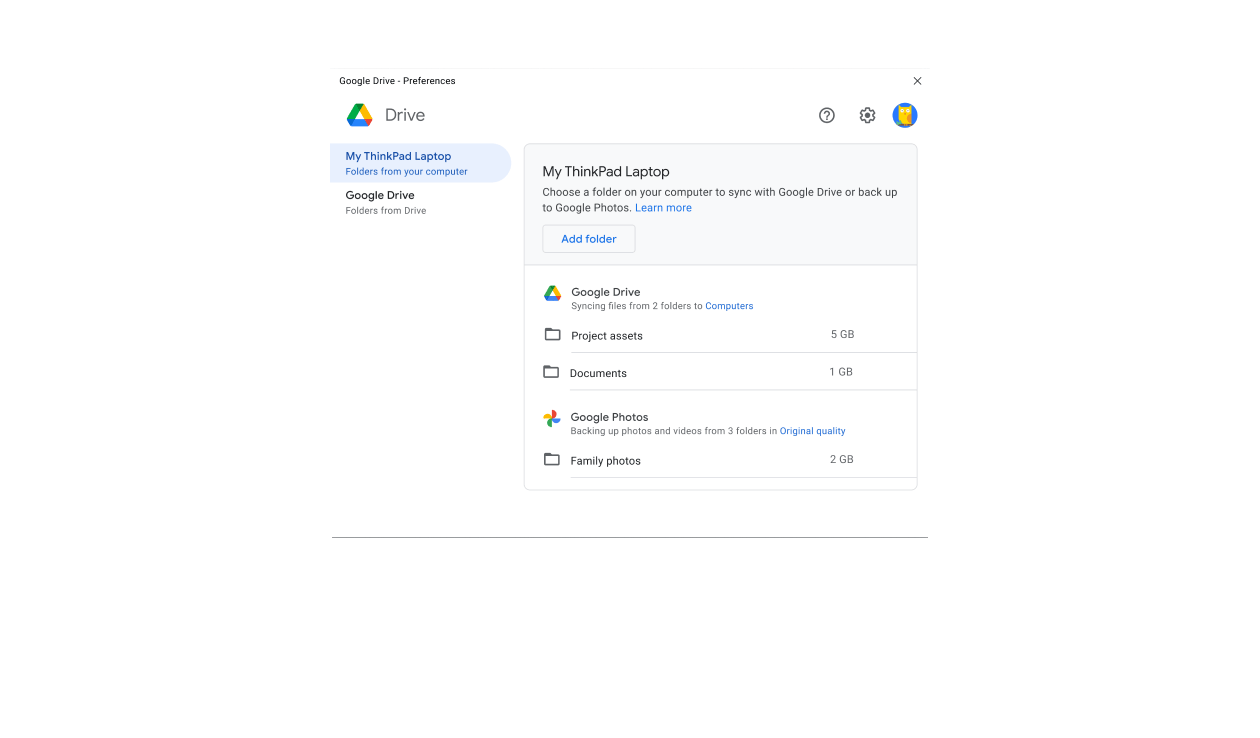The image size is (1260, 738).
Task: Open Settings gear icon
Action: pos(867,115)
